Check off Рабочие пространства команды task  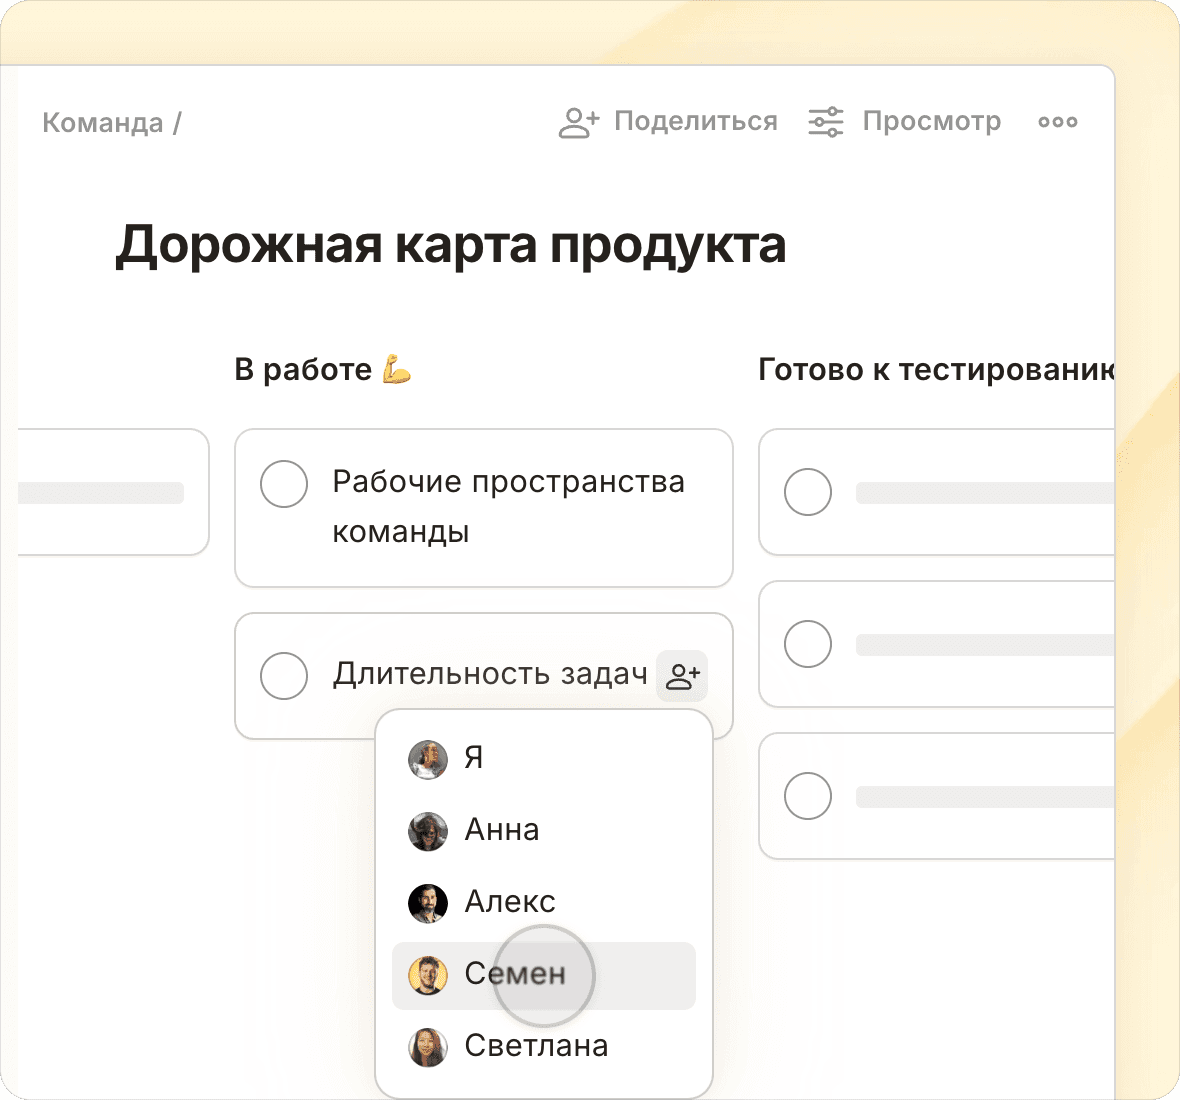tap(284, 484)
